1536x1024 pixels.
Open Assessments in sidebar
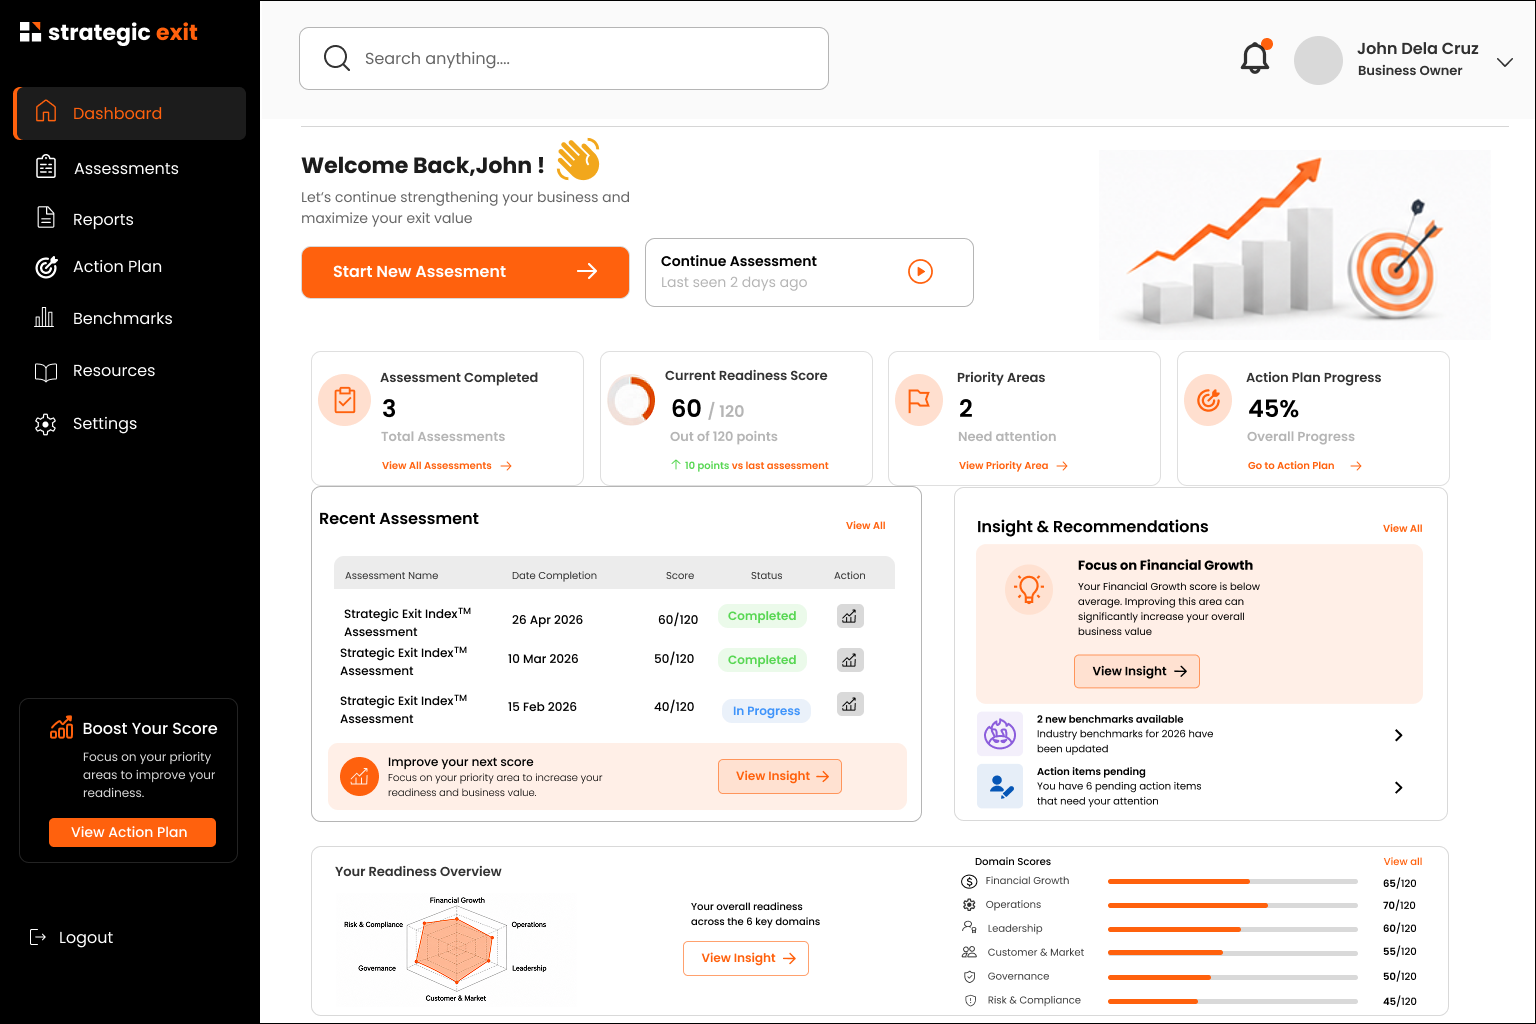click(x=126, y=168)
